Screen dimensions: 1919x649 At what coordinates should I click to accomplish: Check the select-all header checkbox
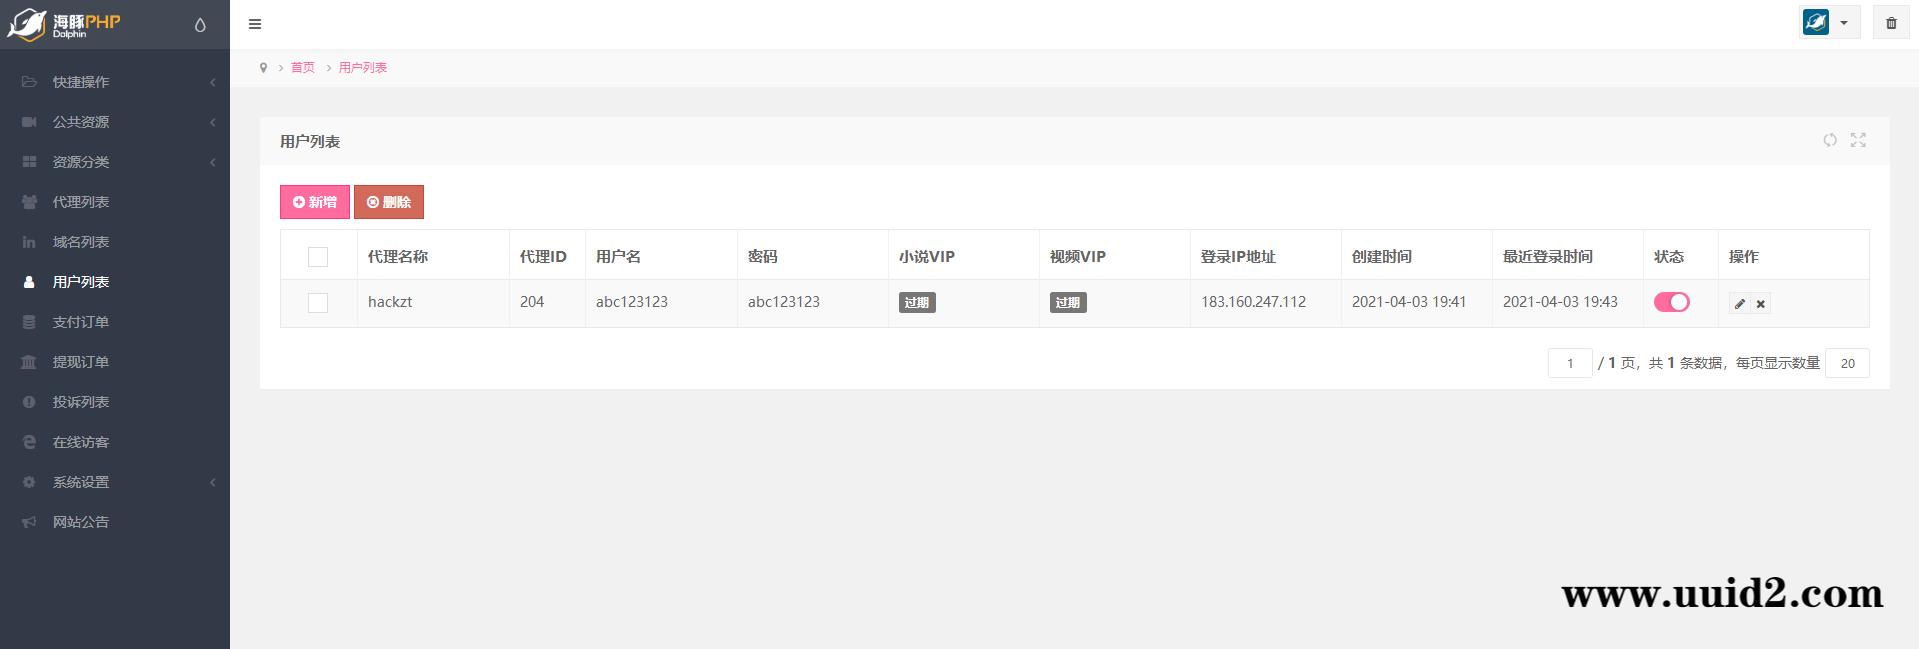318,257
